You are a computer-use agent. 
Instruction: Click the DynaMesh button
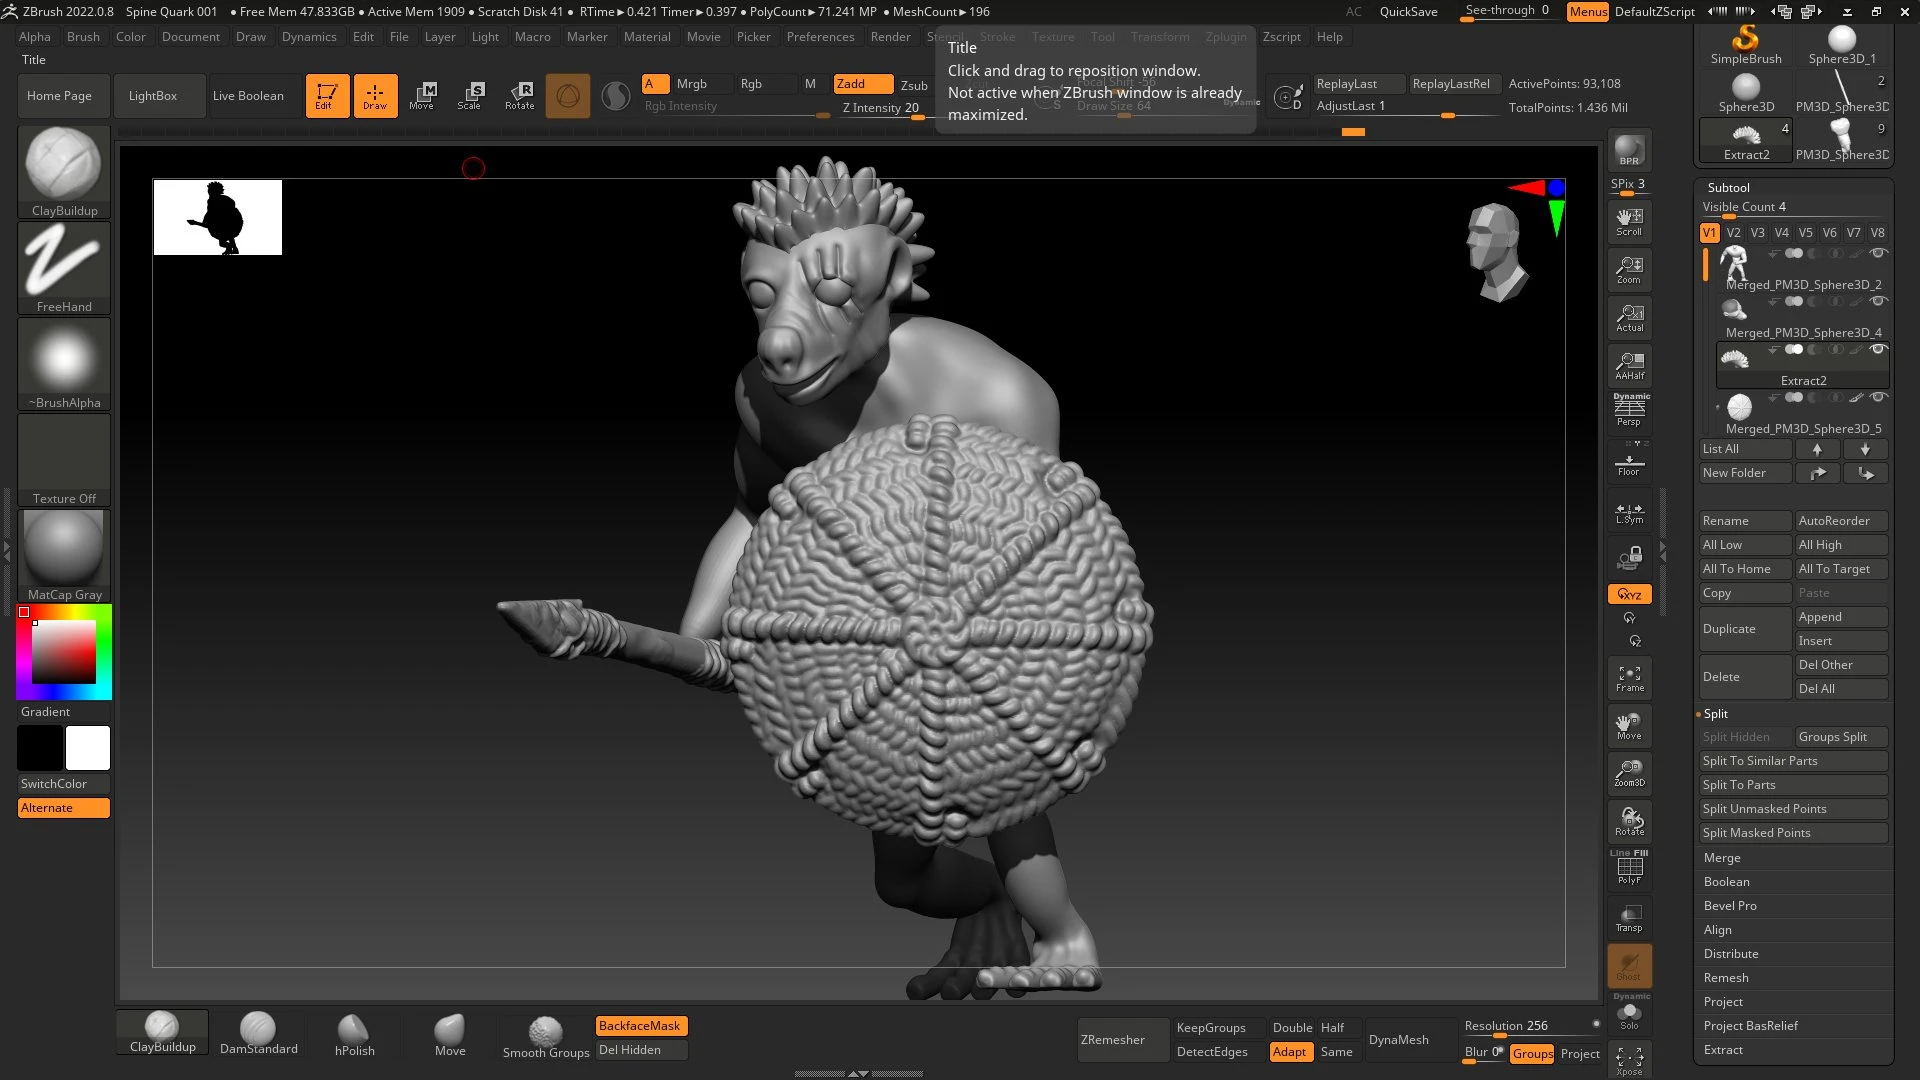1398,1040
